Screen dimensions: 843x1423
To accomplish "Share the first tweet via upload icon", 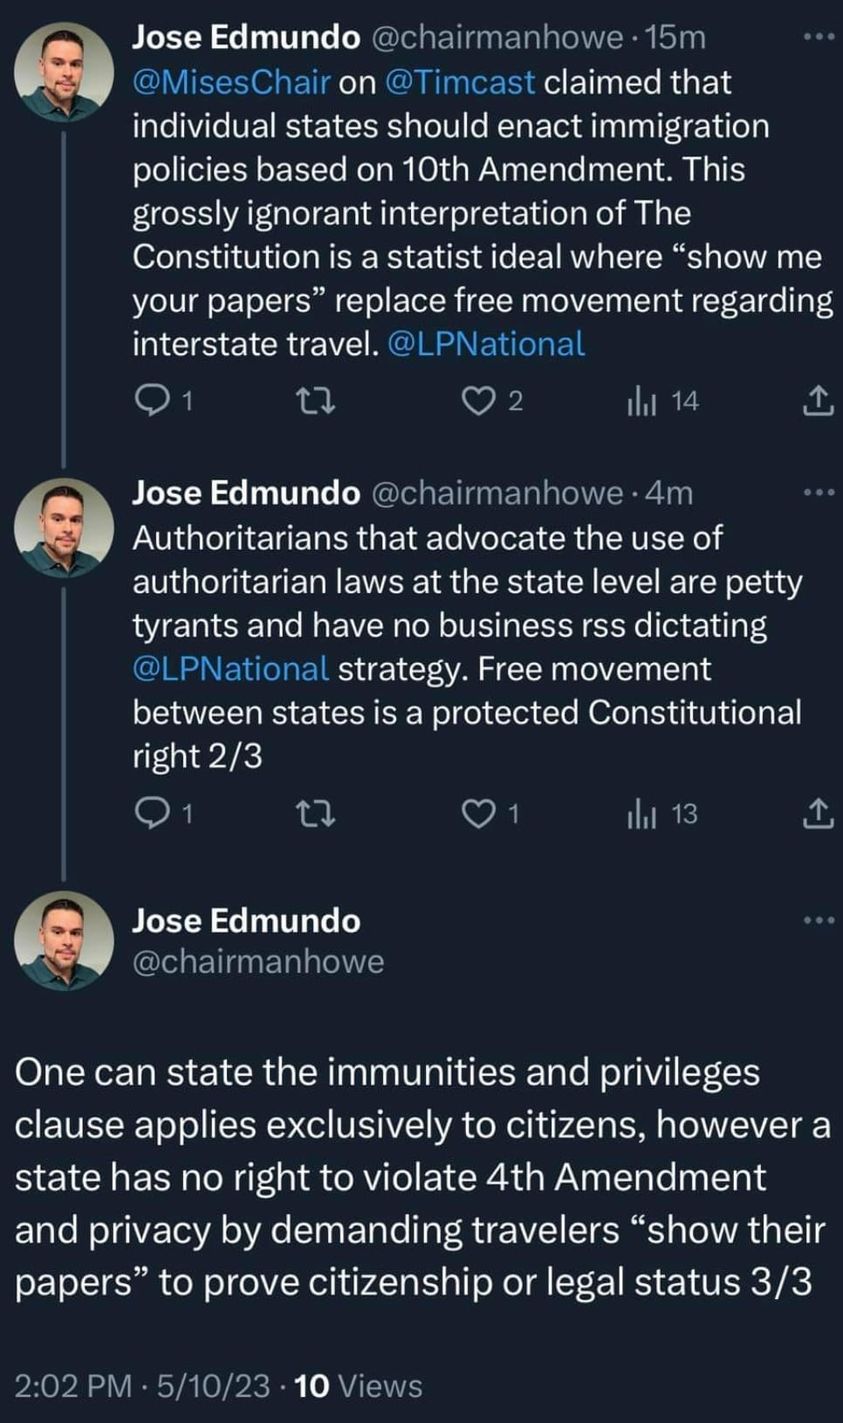I will click(x=816, y=402).
